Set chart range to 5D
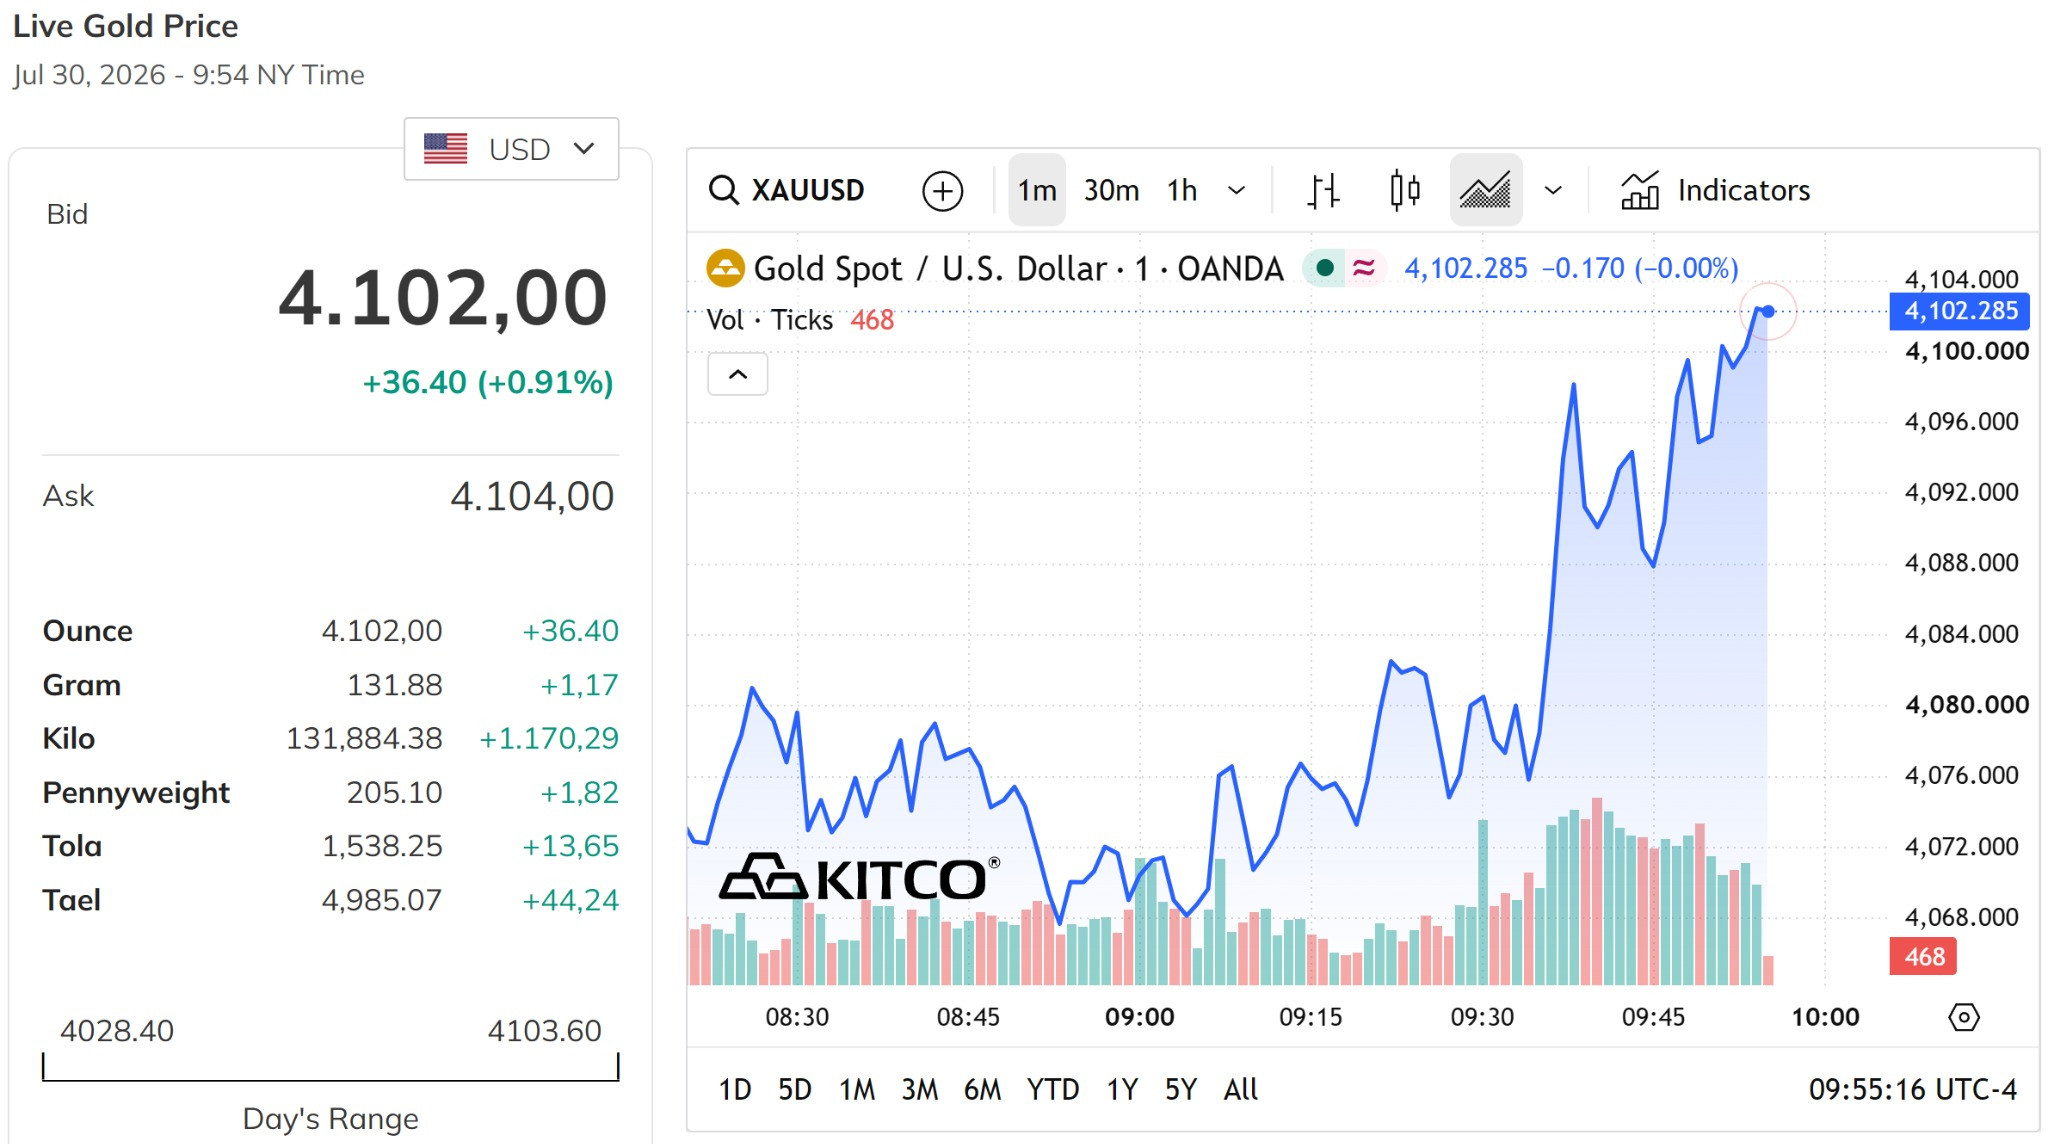This screenshot has width=2048, height=1144. (795, 1089)
